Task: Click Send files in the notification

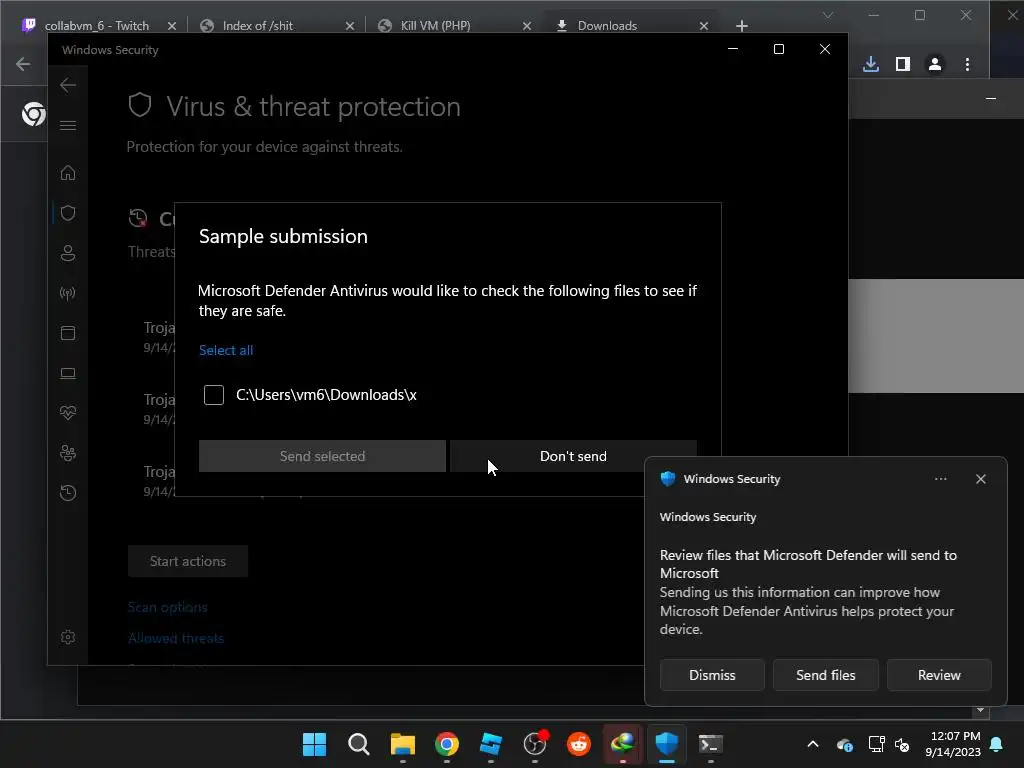Action: (825, 675)
